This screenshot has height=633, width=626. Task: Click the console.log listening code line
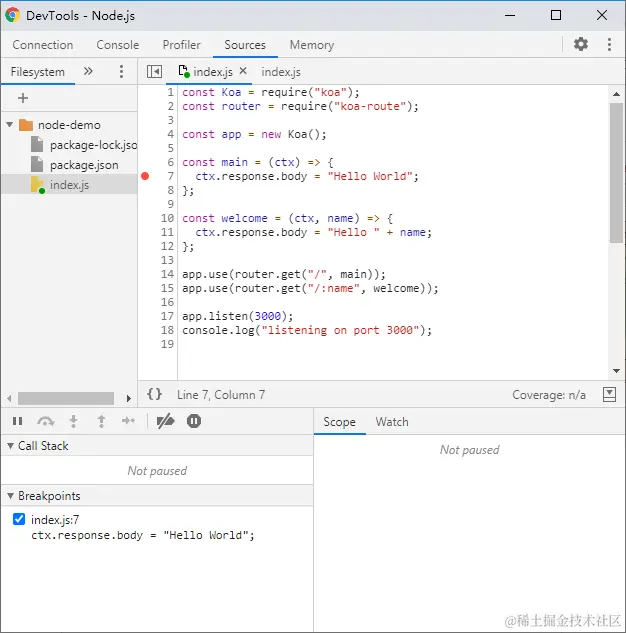[307, 330]
